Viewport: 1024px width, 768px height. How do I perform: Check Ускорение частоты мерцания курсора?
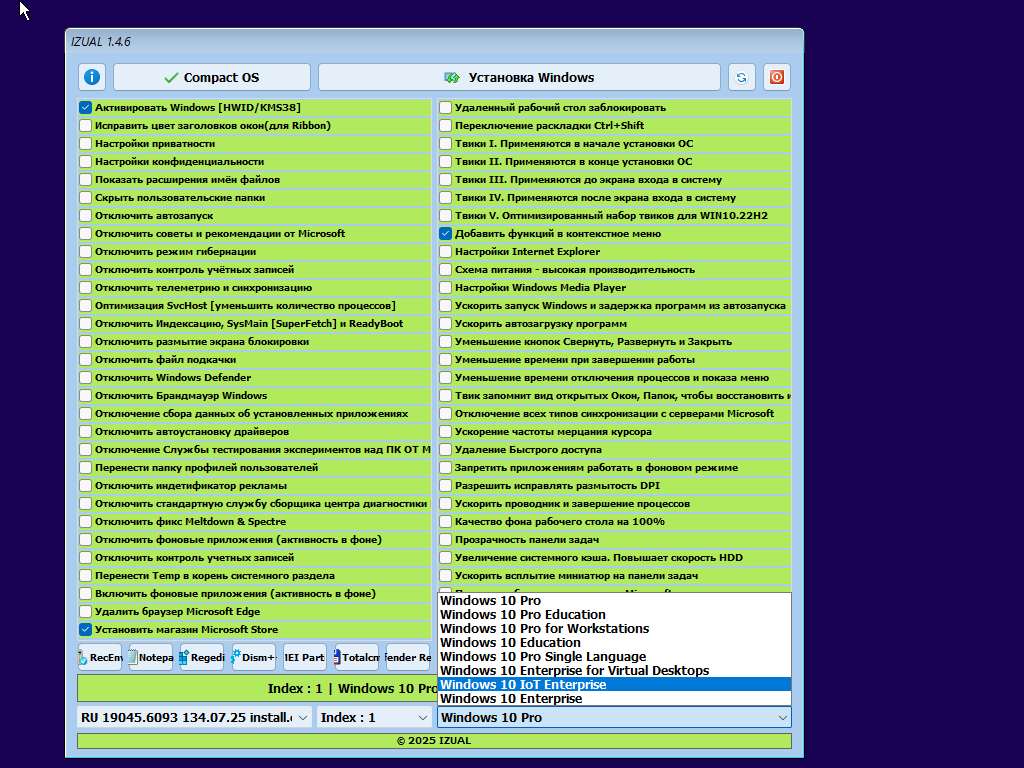pyautogui.click(x=445, y=431)
